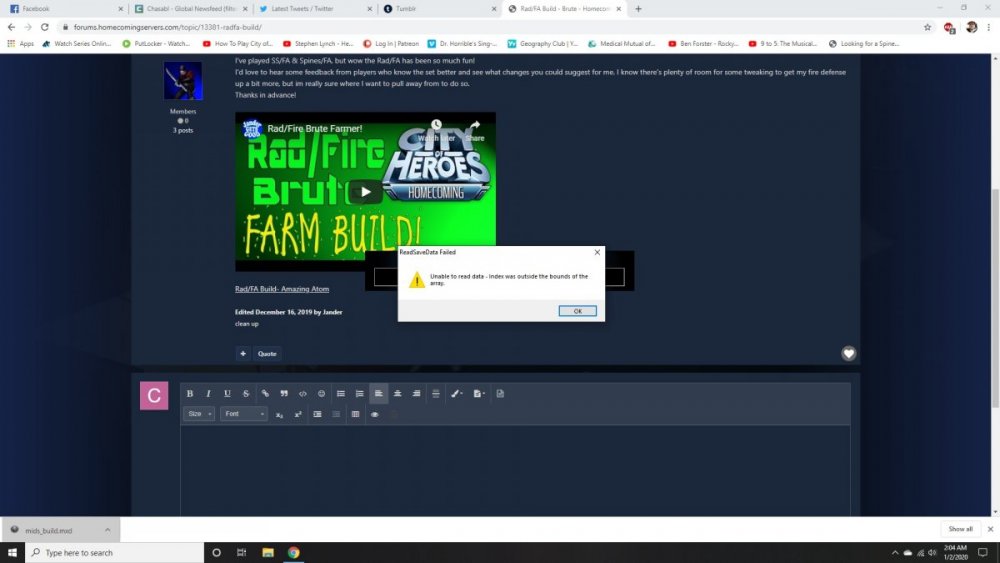1000x563 pixels.
Task: Toggle bold formatting in the editor
Action: tap(190, 394)
